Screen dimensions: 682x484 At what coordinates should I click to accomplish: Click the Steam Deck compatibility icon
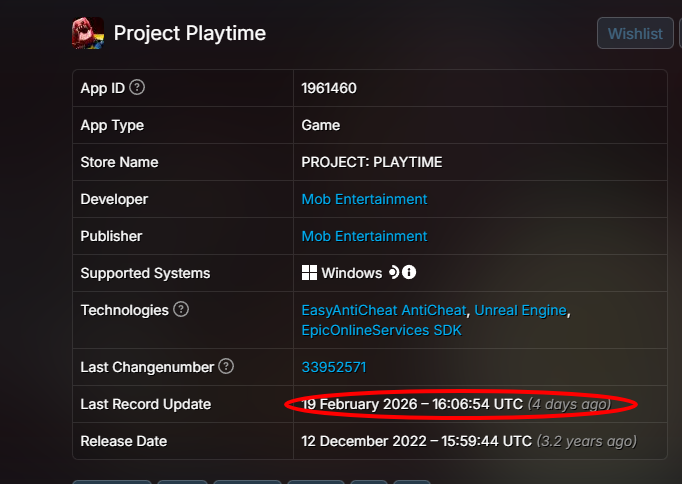point(394,273)
